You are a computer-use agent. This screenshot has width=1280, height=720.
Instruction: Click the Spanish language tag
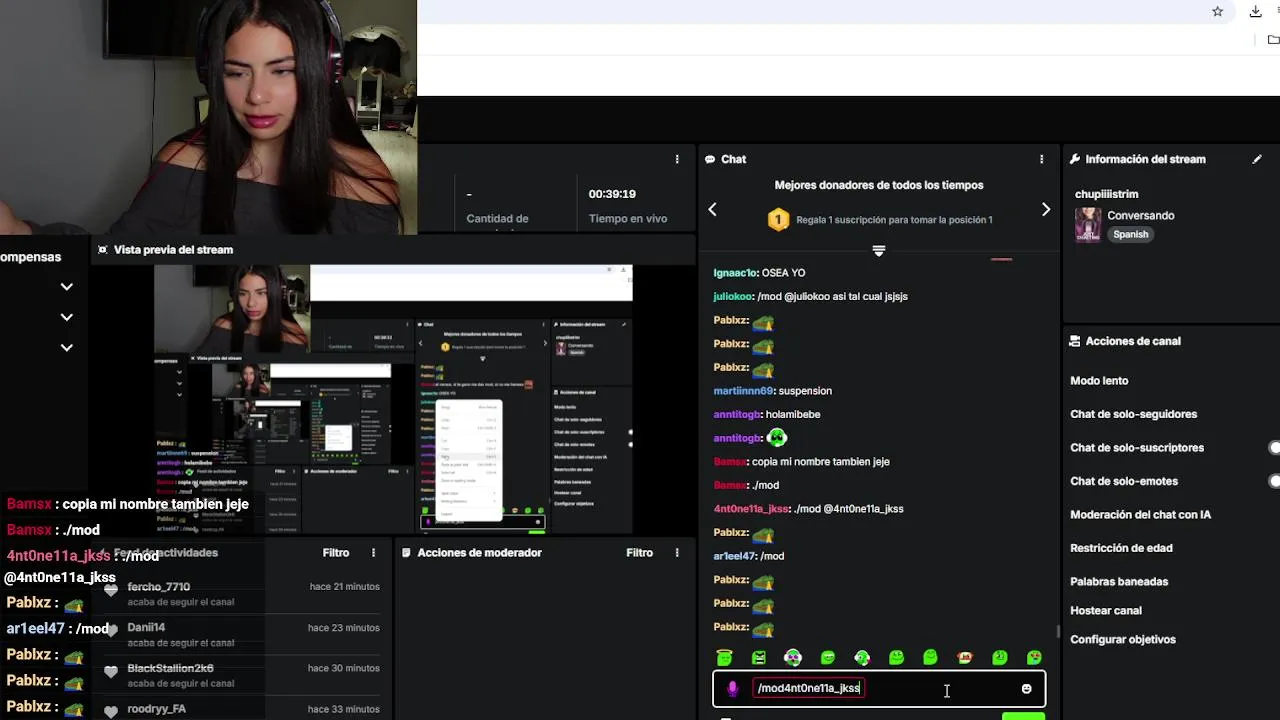[x=1131, y=234]
